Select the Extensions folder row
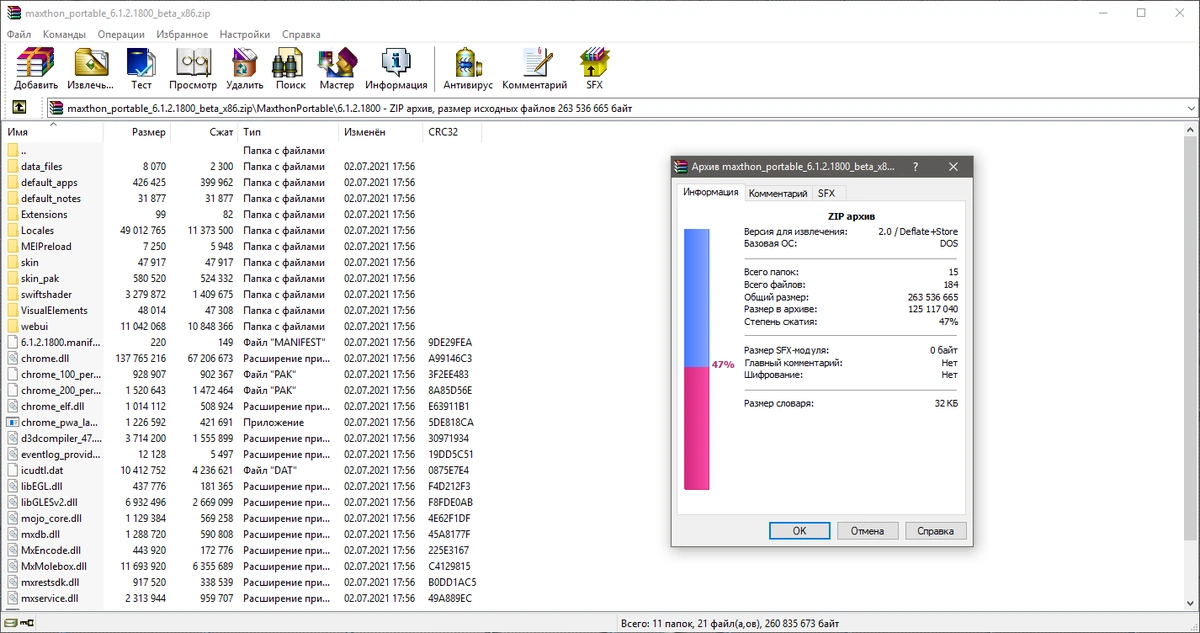Viewport: 1200px width, 633px height. (241, 214)
